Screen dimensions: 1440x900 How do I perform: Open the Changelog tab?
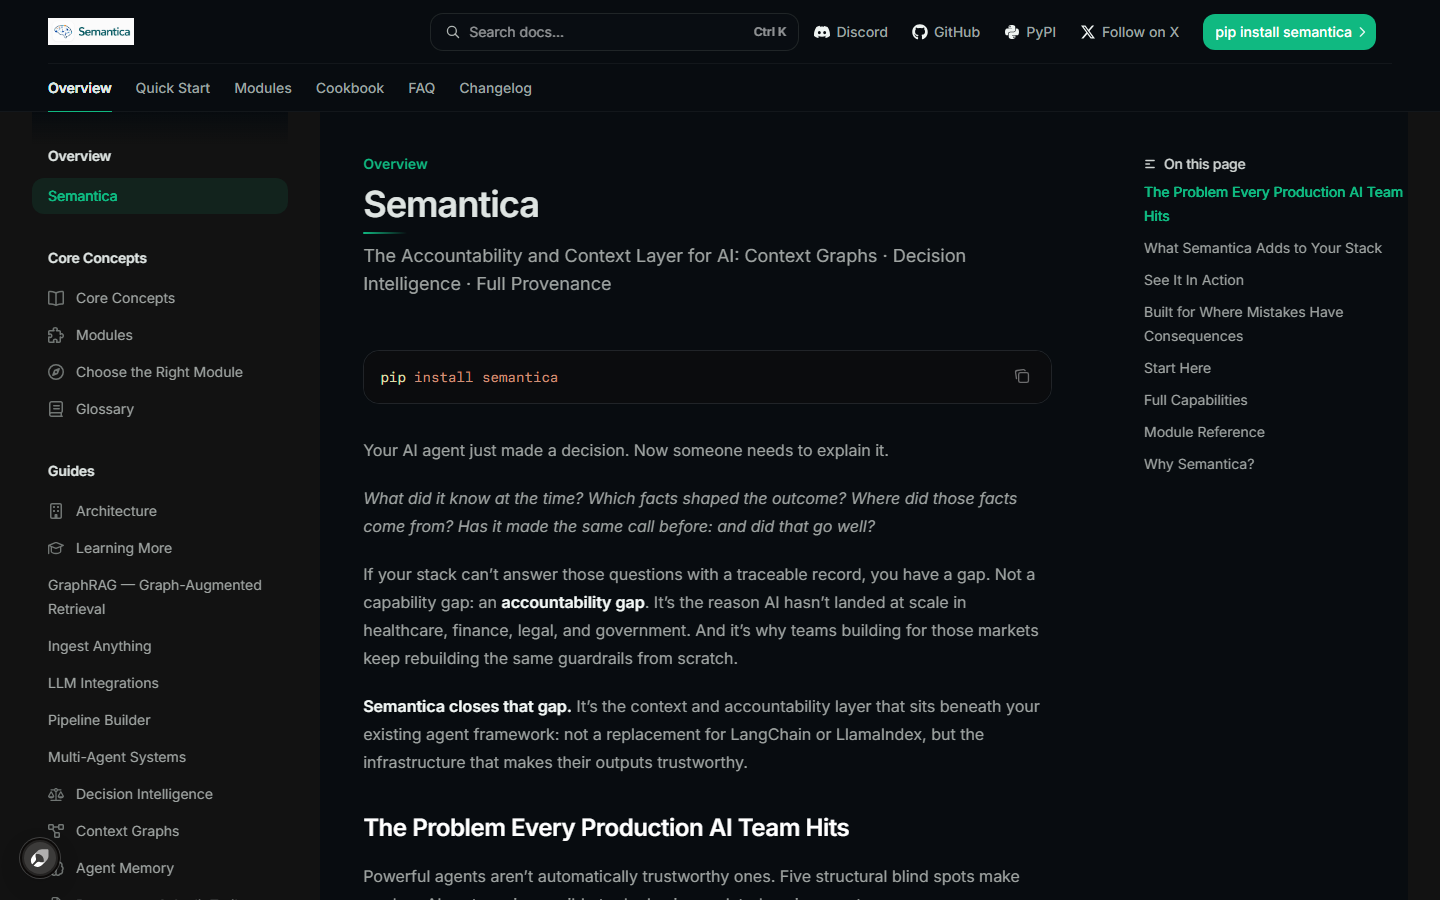[x=495, y=88]
